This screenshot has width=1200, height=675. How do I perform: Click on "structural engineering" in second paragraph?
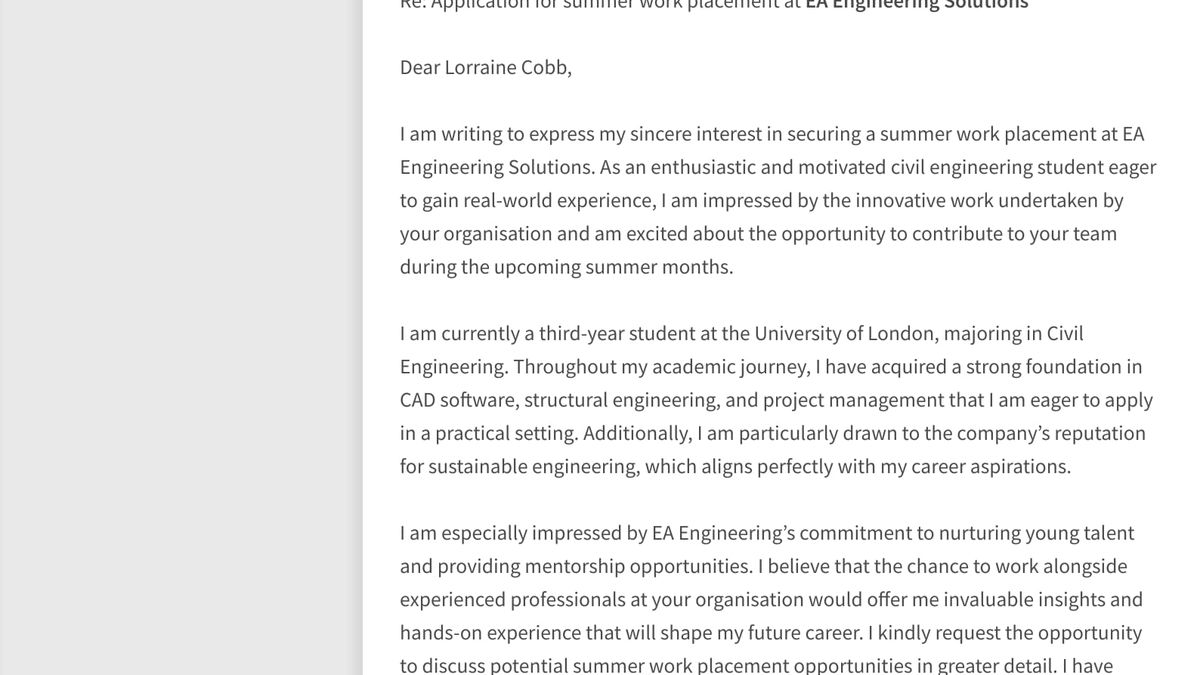[x=621, y=400]
